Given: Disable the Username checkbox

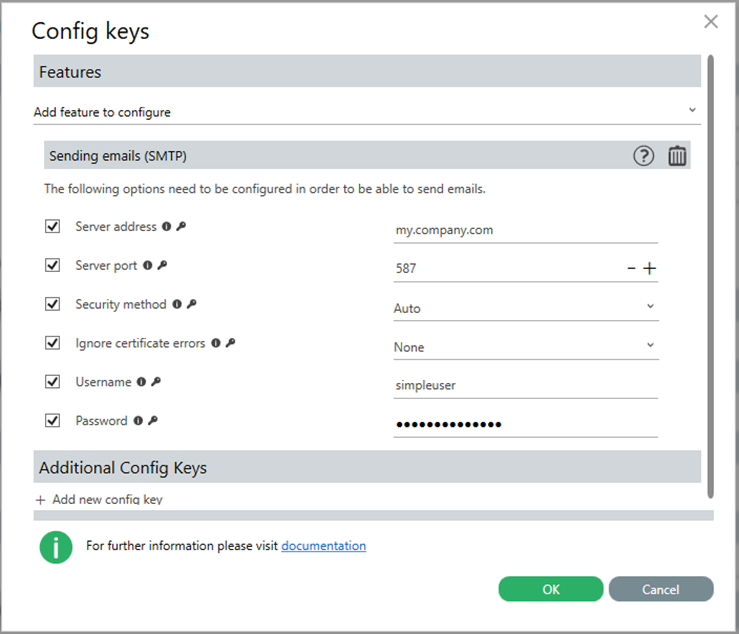Looking at the screenshot, I should pyautogui.click(x=52, y=381).
